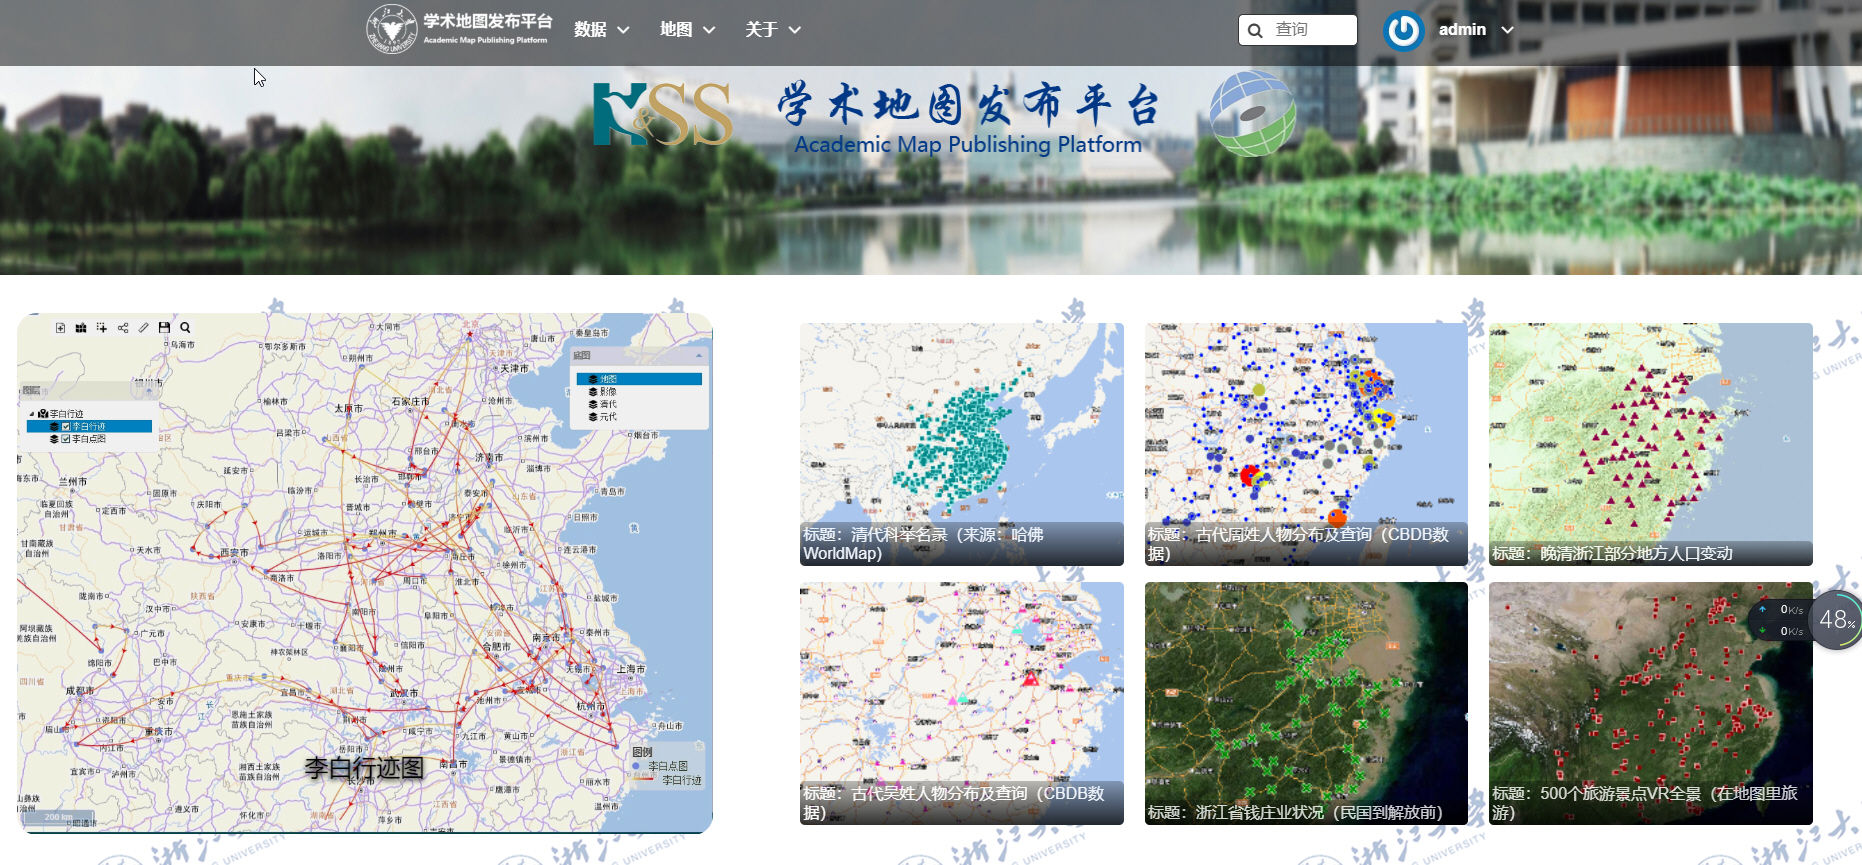Click the save map floppy icon

pos(164,328)
